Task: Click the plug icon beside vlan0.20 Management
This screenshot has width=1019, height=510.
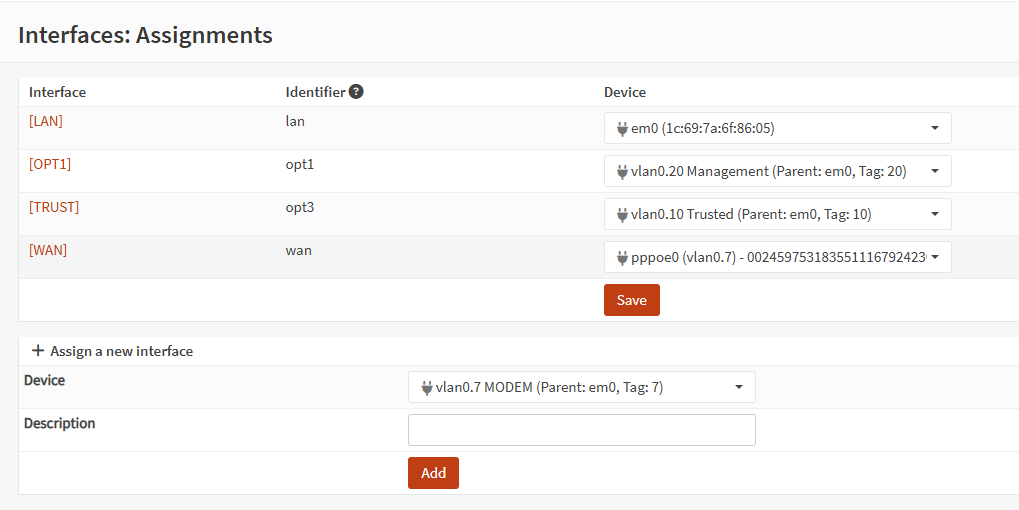Action: tap(622, 172)
